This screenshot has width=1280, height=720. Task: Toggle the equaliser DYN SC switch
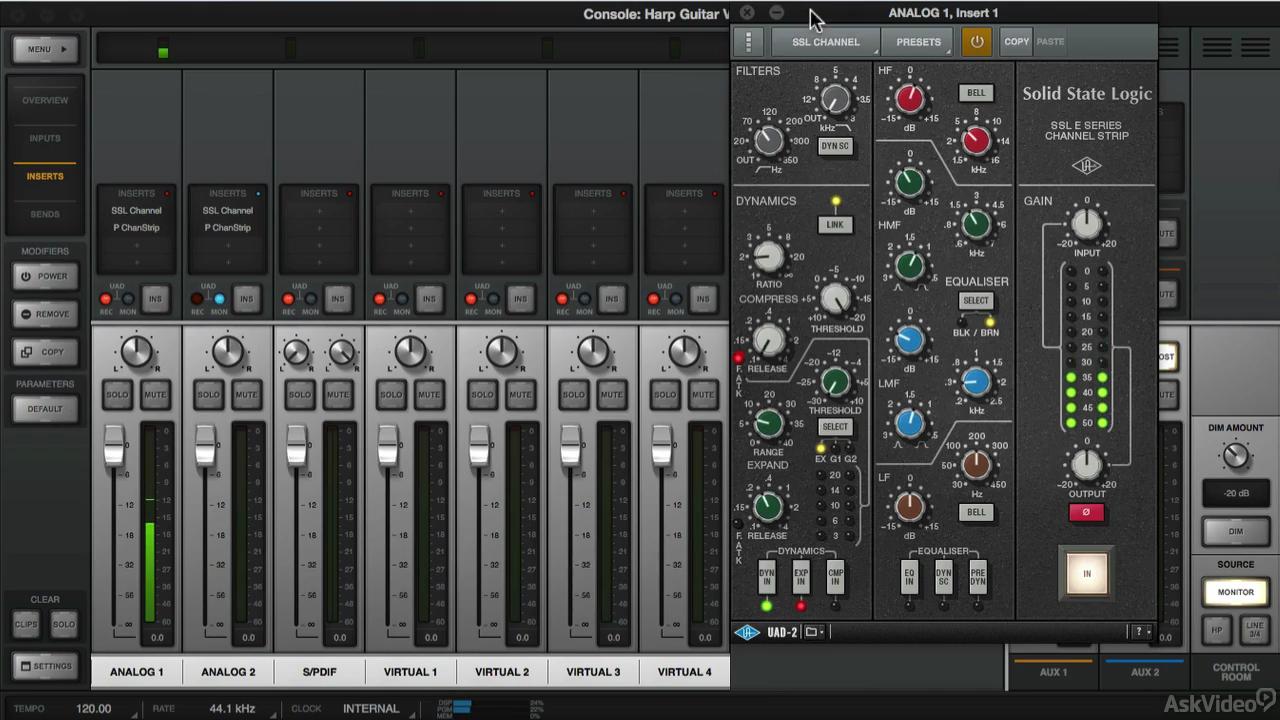pyautogui.click(x=943, y=577)
